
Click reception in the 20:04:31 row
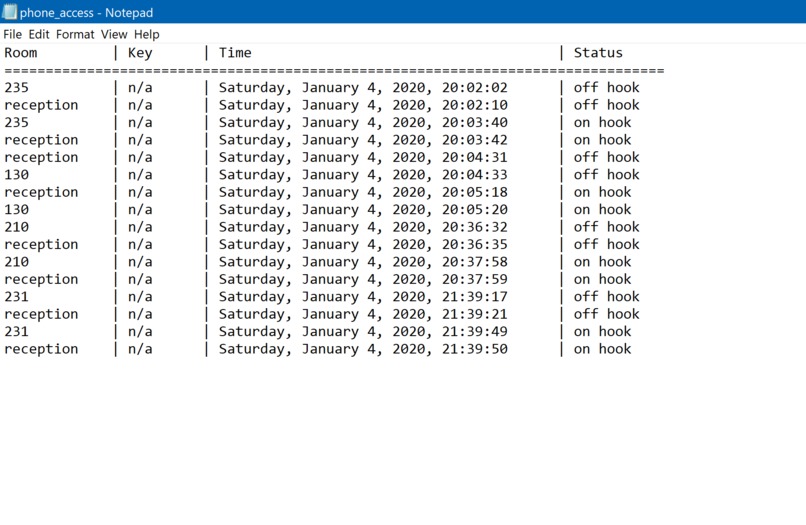[41, 158]
